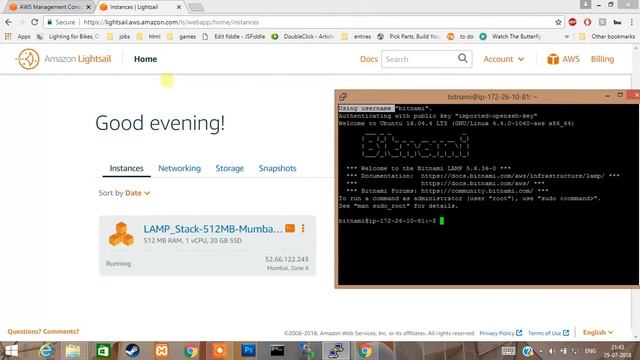Open the Chrome menu three dots

[x=631, y=22]
